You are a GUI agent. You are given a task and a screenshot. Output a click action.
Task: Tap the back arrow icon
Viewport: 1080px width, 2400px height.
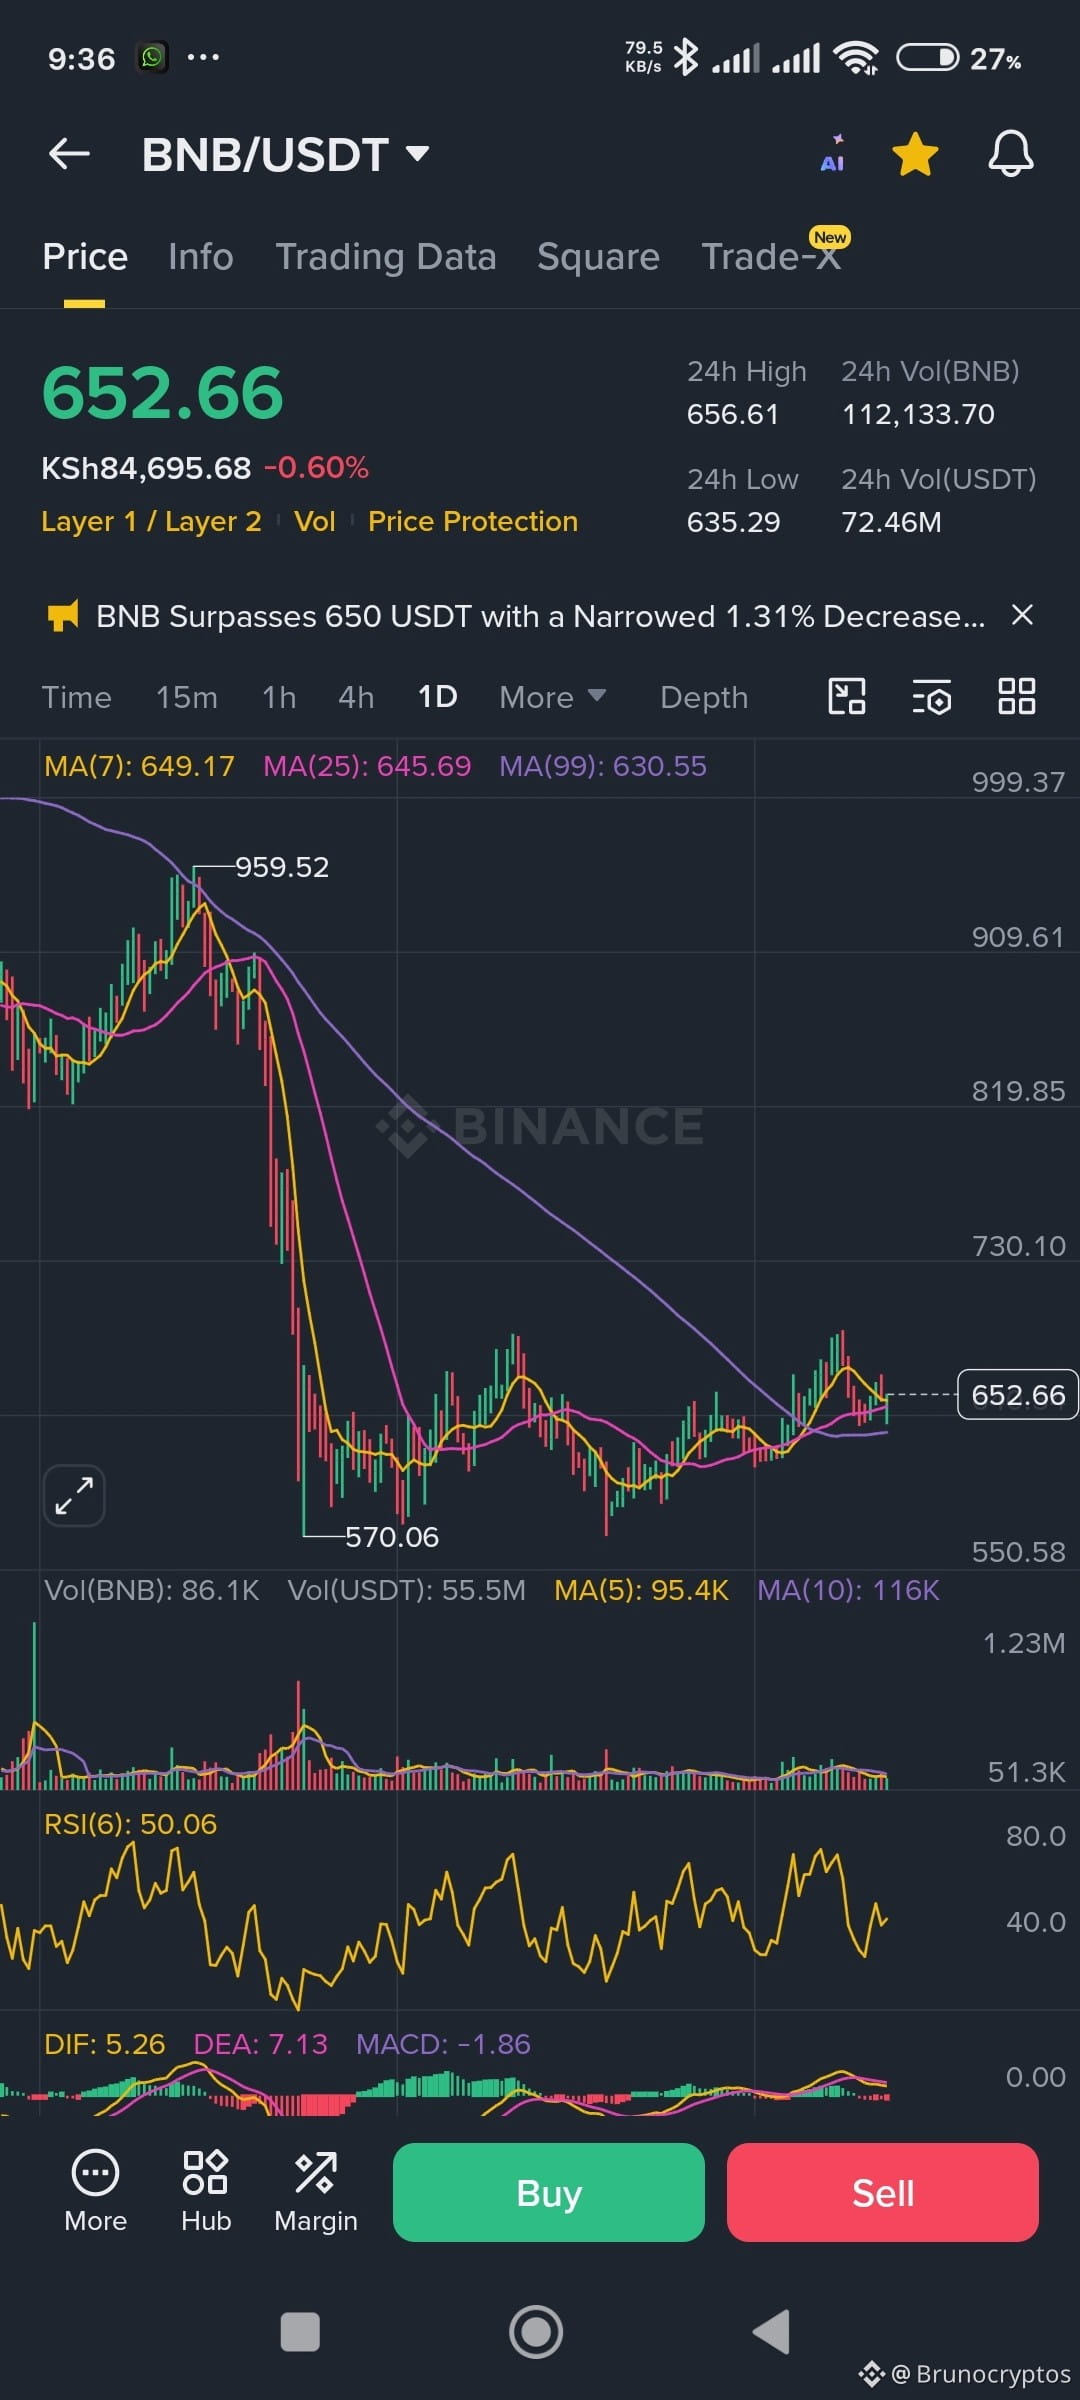point(69,154)
